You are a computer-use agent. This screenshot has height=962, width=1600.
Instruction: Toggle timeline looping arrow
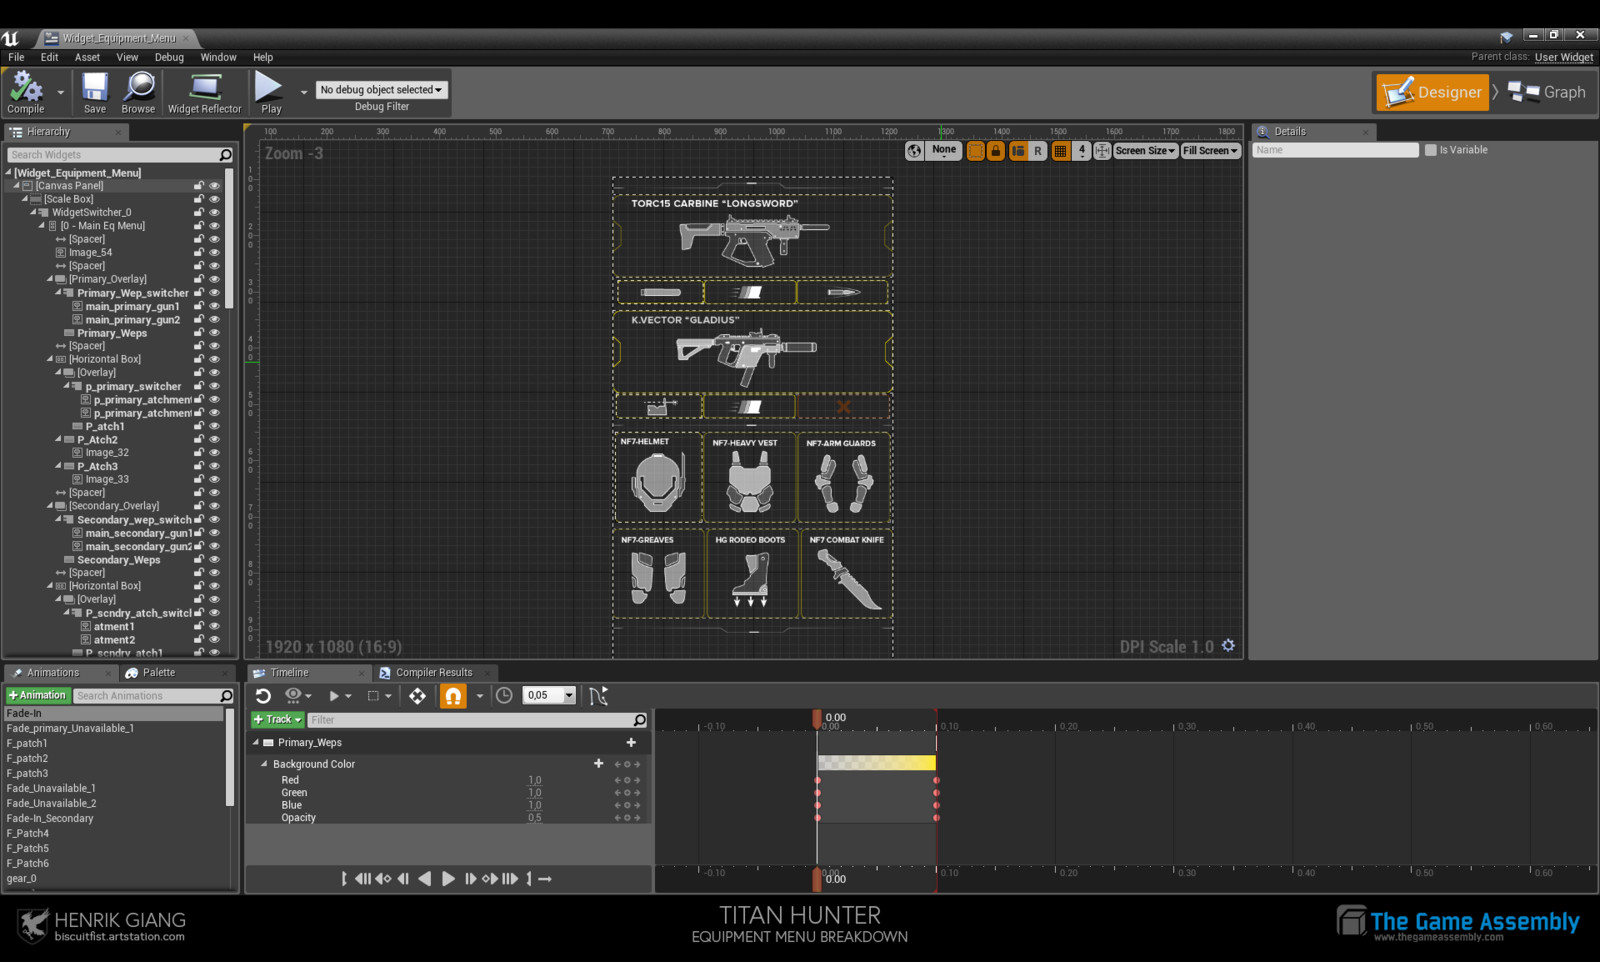coord(545,879)
